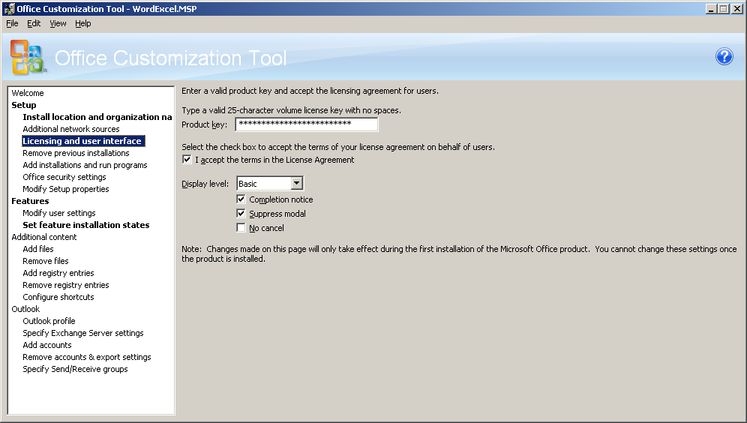Open Outlook profile page
The image size is (747, 423).
click(x=49, y=321)
